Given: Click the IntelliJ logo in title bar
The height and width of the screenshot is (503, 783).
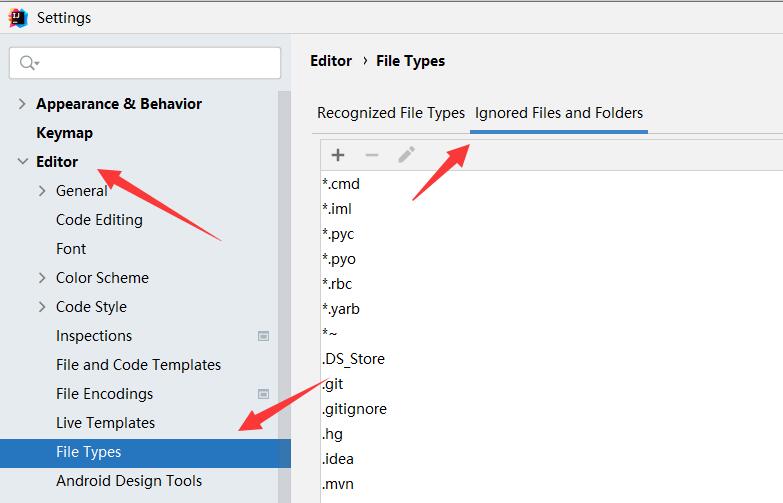Looking at the screenshot, I should click(18, 18).
